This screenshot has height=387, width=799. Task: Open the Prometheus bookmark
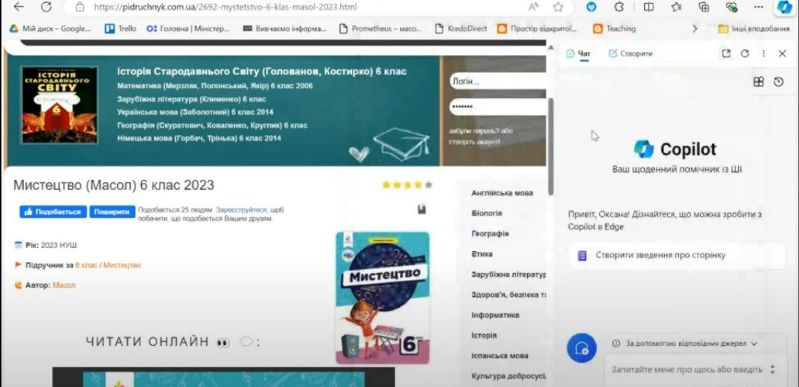[x=381, y=29]
